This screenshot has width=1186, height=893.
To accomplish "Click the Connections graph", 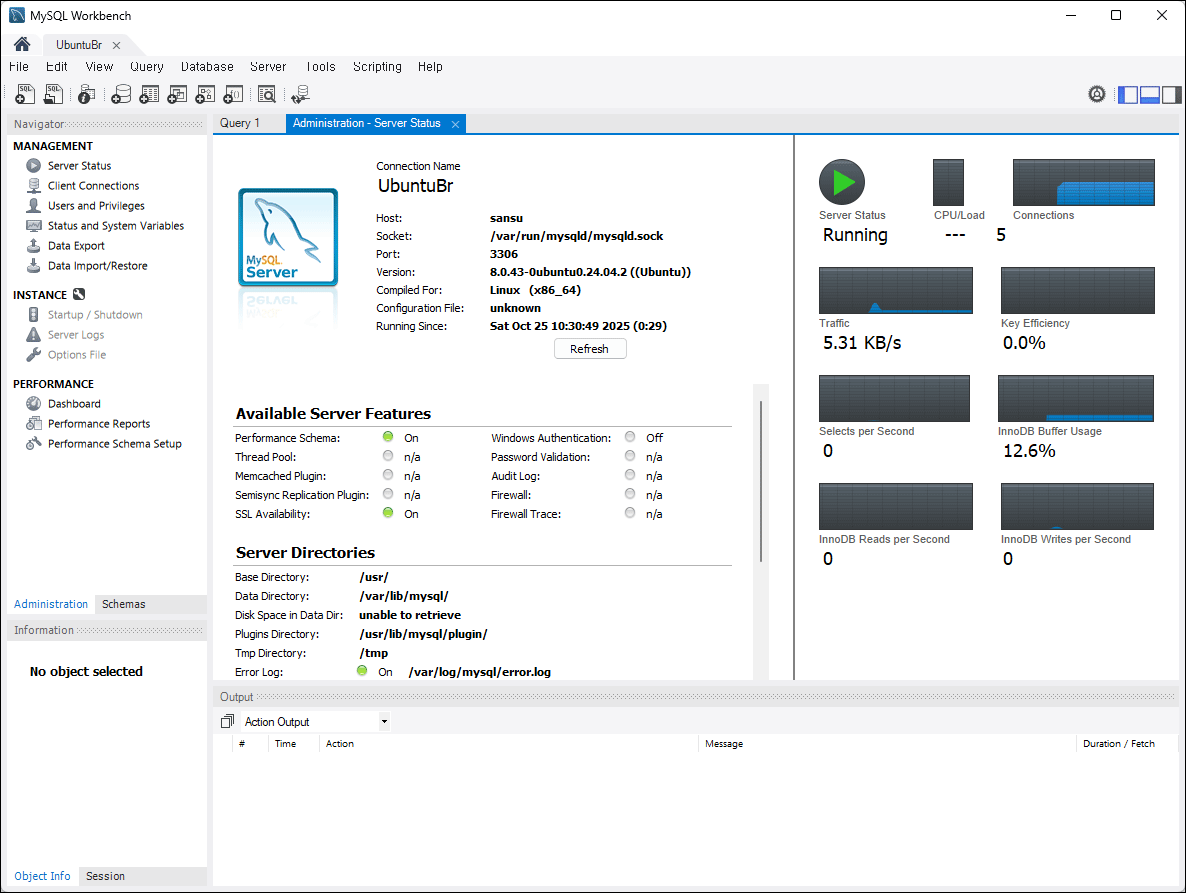I will [x=1084, y=182].
